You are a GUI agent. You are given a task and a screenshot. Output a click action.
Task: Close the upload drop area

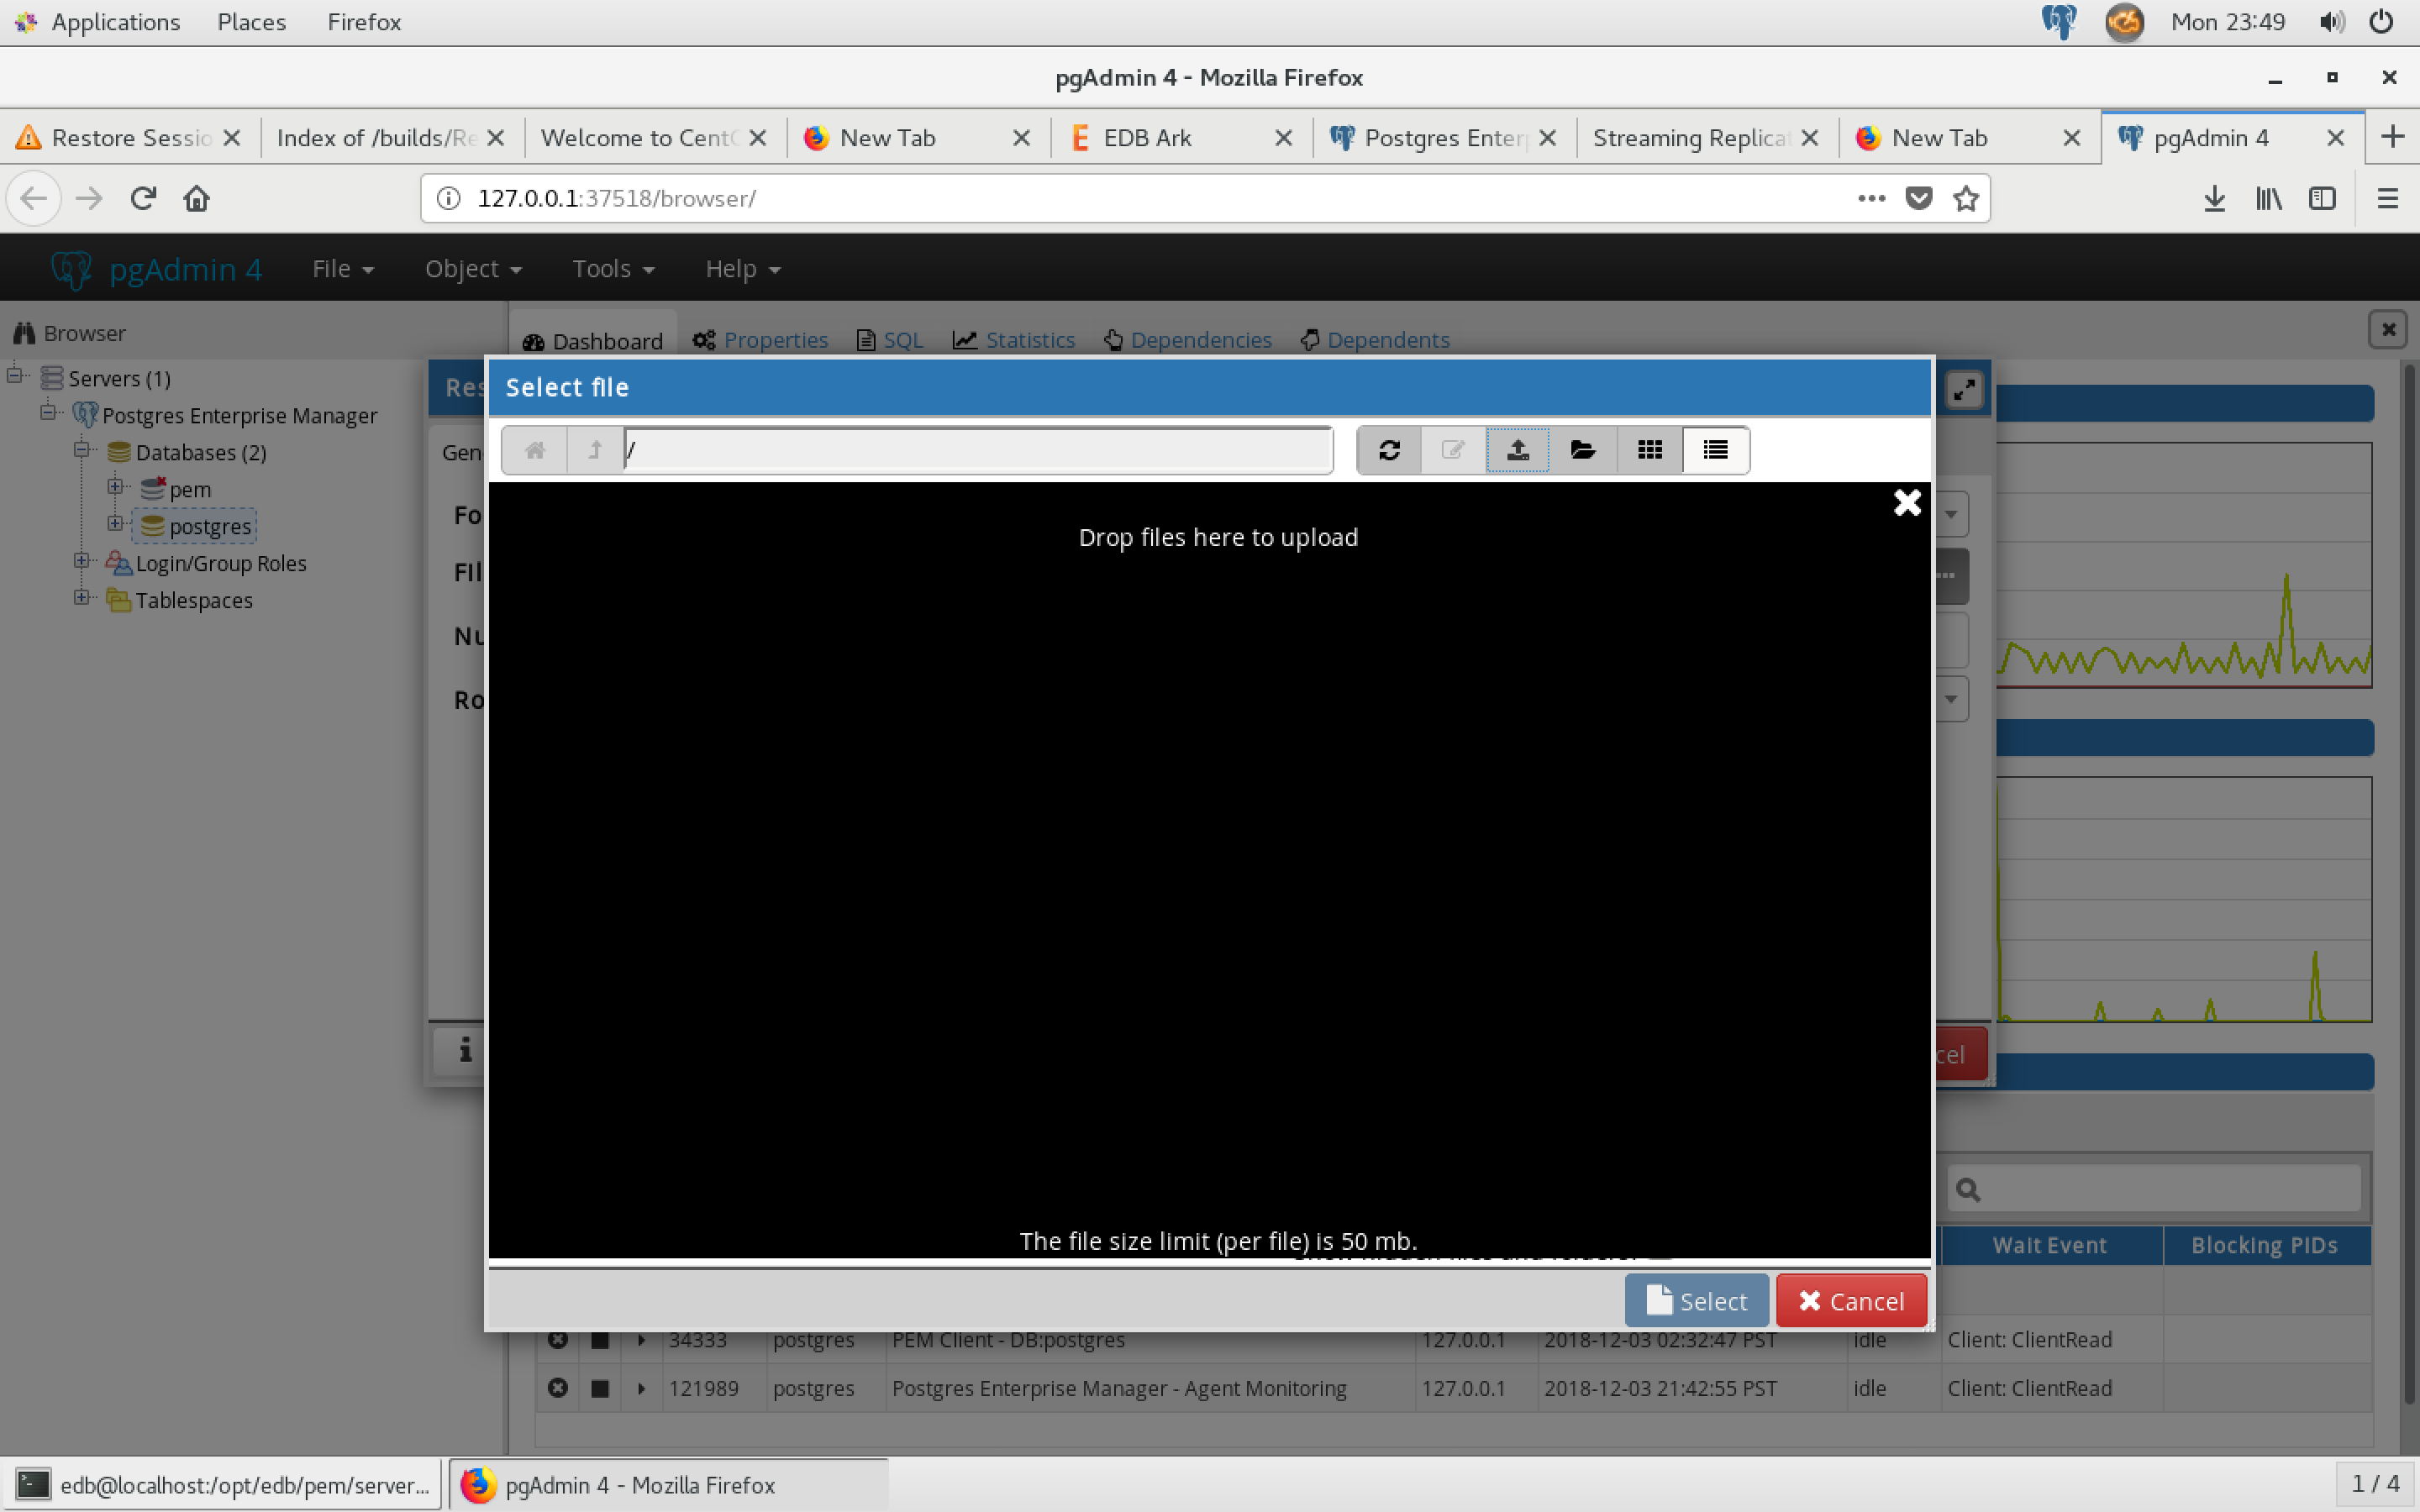point(1907,502)
